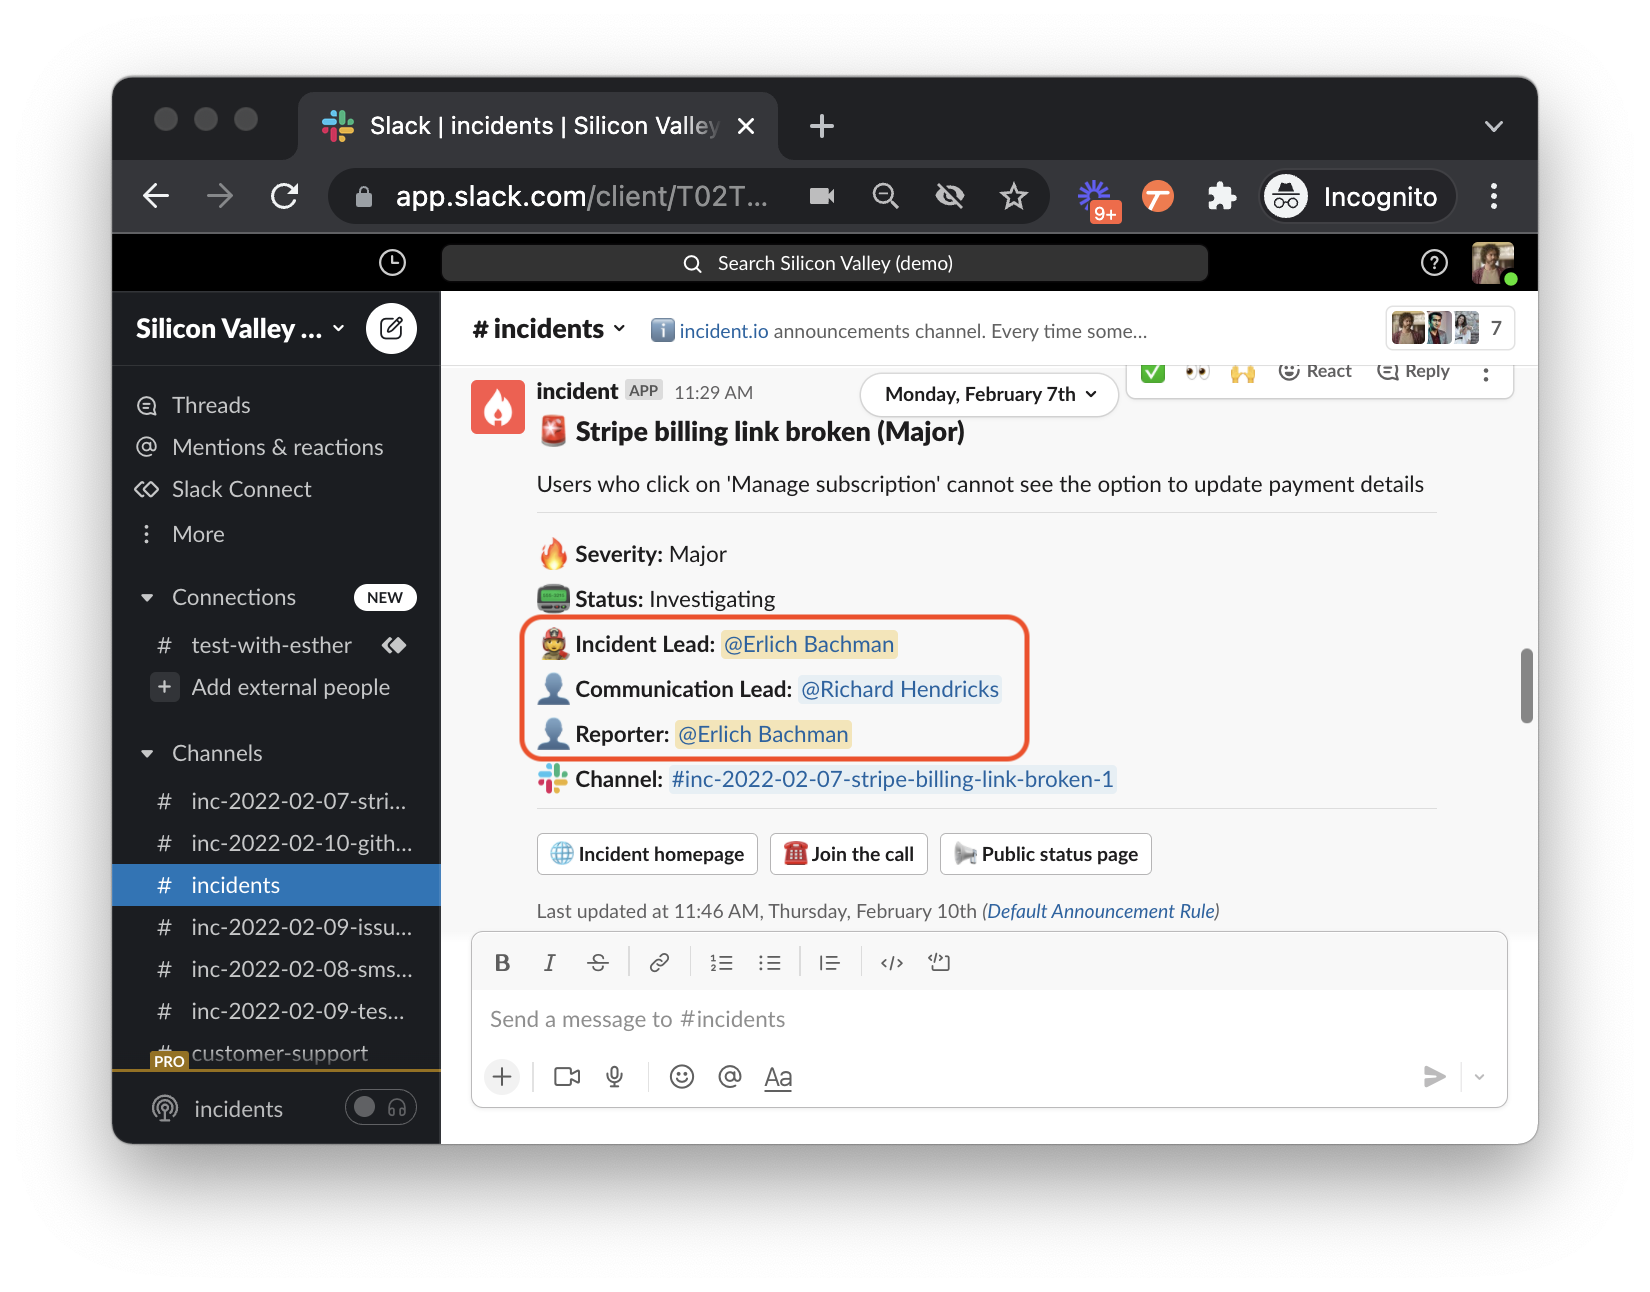
Task: Open the #incidents channel details dropdown
Action: [x=549, y=329]
